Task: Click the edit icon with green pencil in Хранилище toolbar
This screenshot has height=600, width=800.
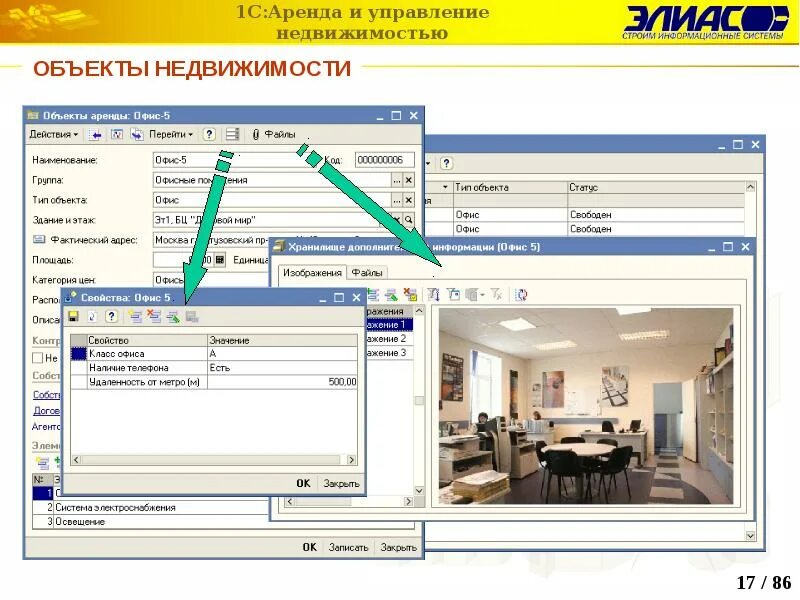Action: (x=391, y=294)
